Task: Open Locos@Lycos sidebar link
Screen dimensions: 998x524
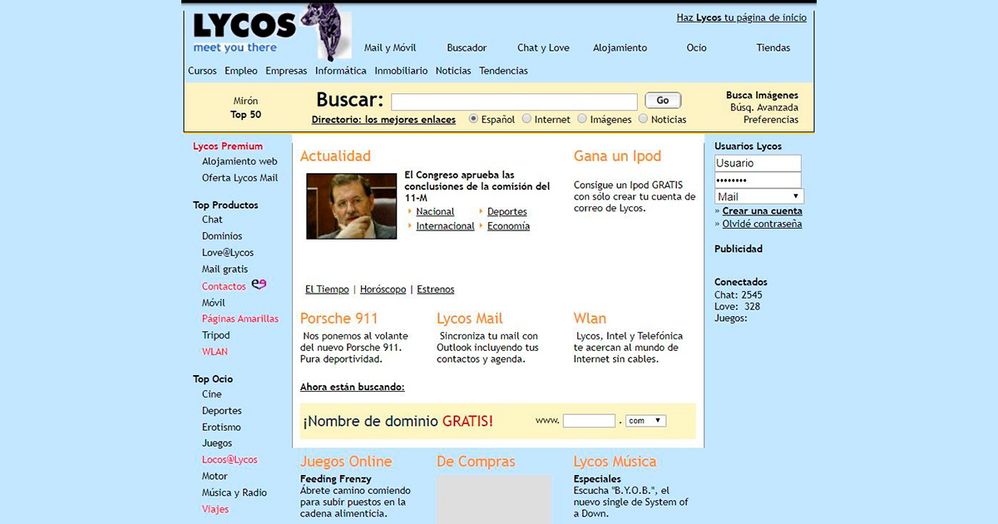Action: click(x=230, y=460)
